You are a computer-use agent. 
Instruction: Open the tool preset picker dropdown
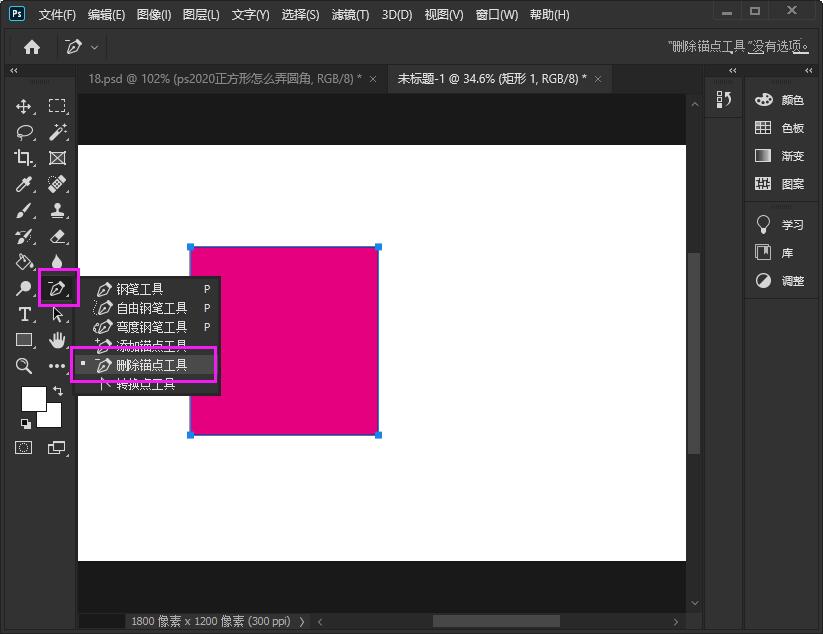coord(94,47)
